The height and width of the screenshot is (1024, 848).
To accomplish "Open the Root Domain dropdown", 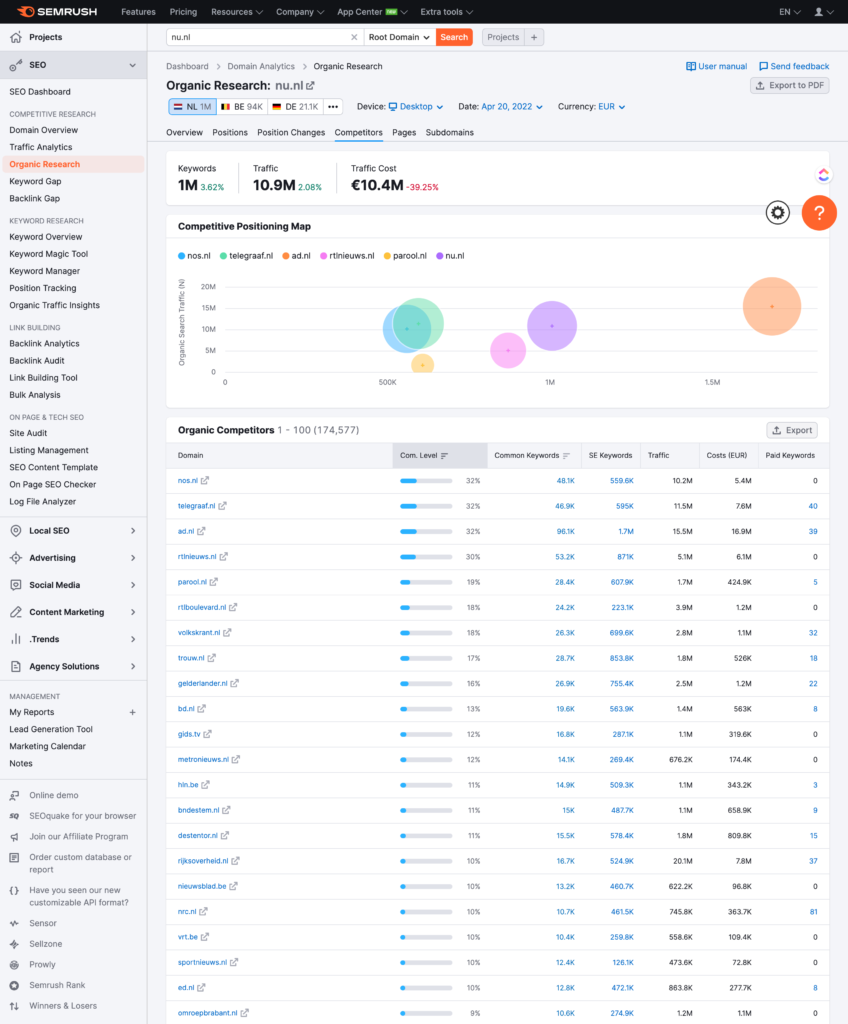I will (x=399, y=37).
